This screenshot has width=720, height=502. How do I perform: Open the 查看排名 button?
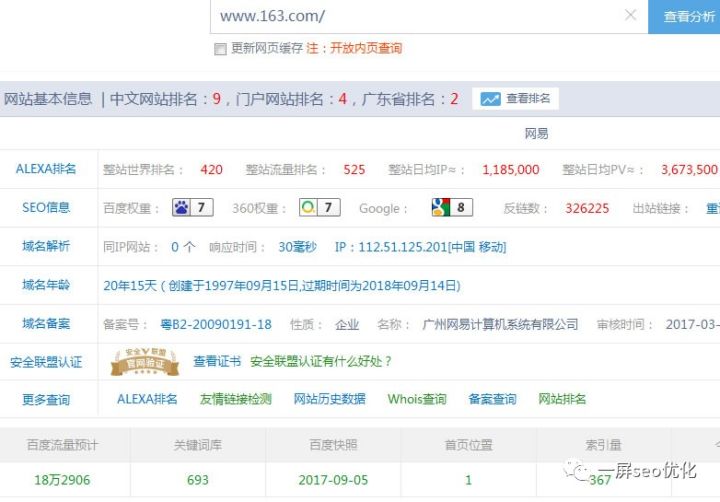pyautogui.click(x=515, y=99)
